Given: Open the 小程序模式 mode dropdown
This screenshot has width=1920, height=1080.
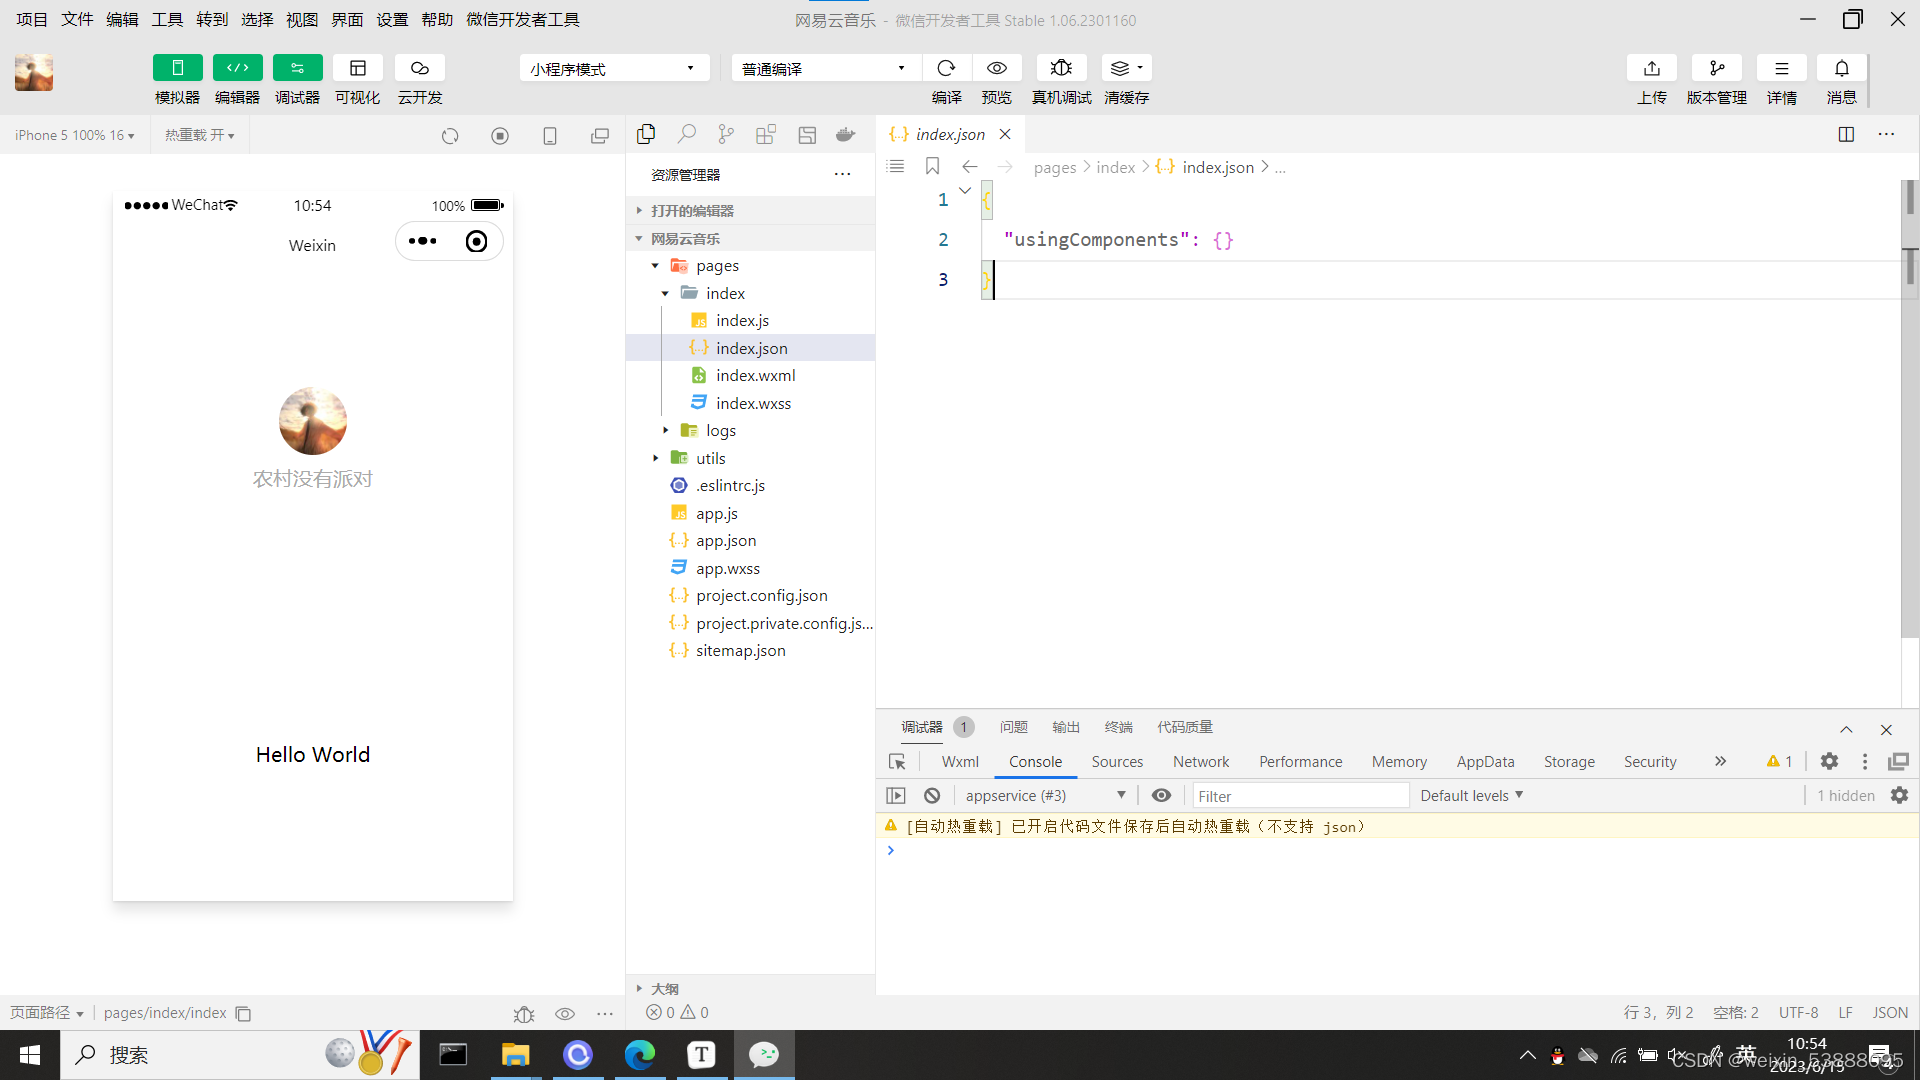Looking at the screenshot, I should 613,68.
